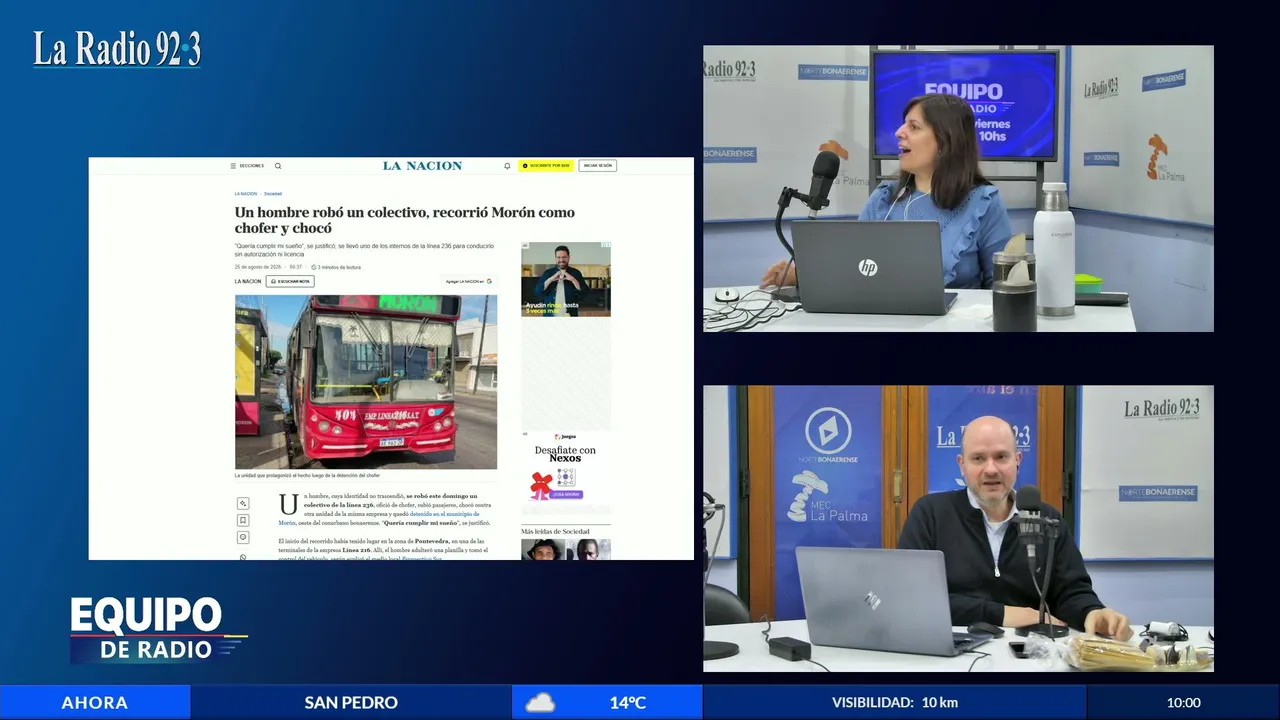Bookmark the article with the save icon
Viewport: 1280px width, 720px height.
(x=243, y=521)
